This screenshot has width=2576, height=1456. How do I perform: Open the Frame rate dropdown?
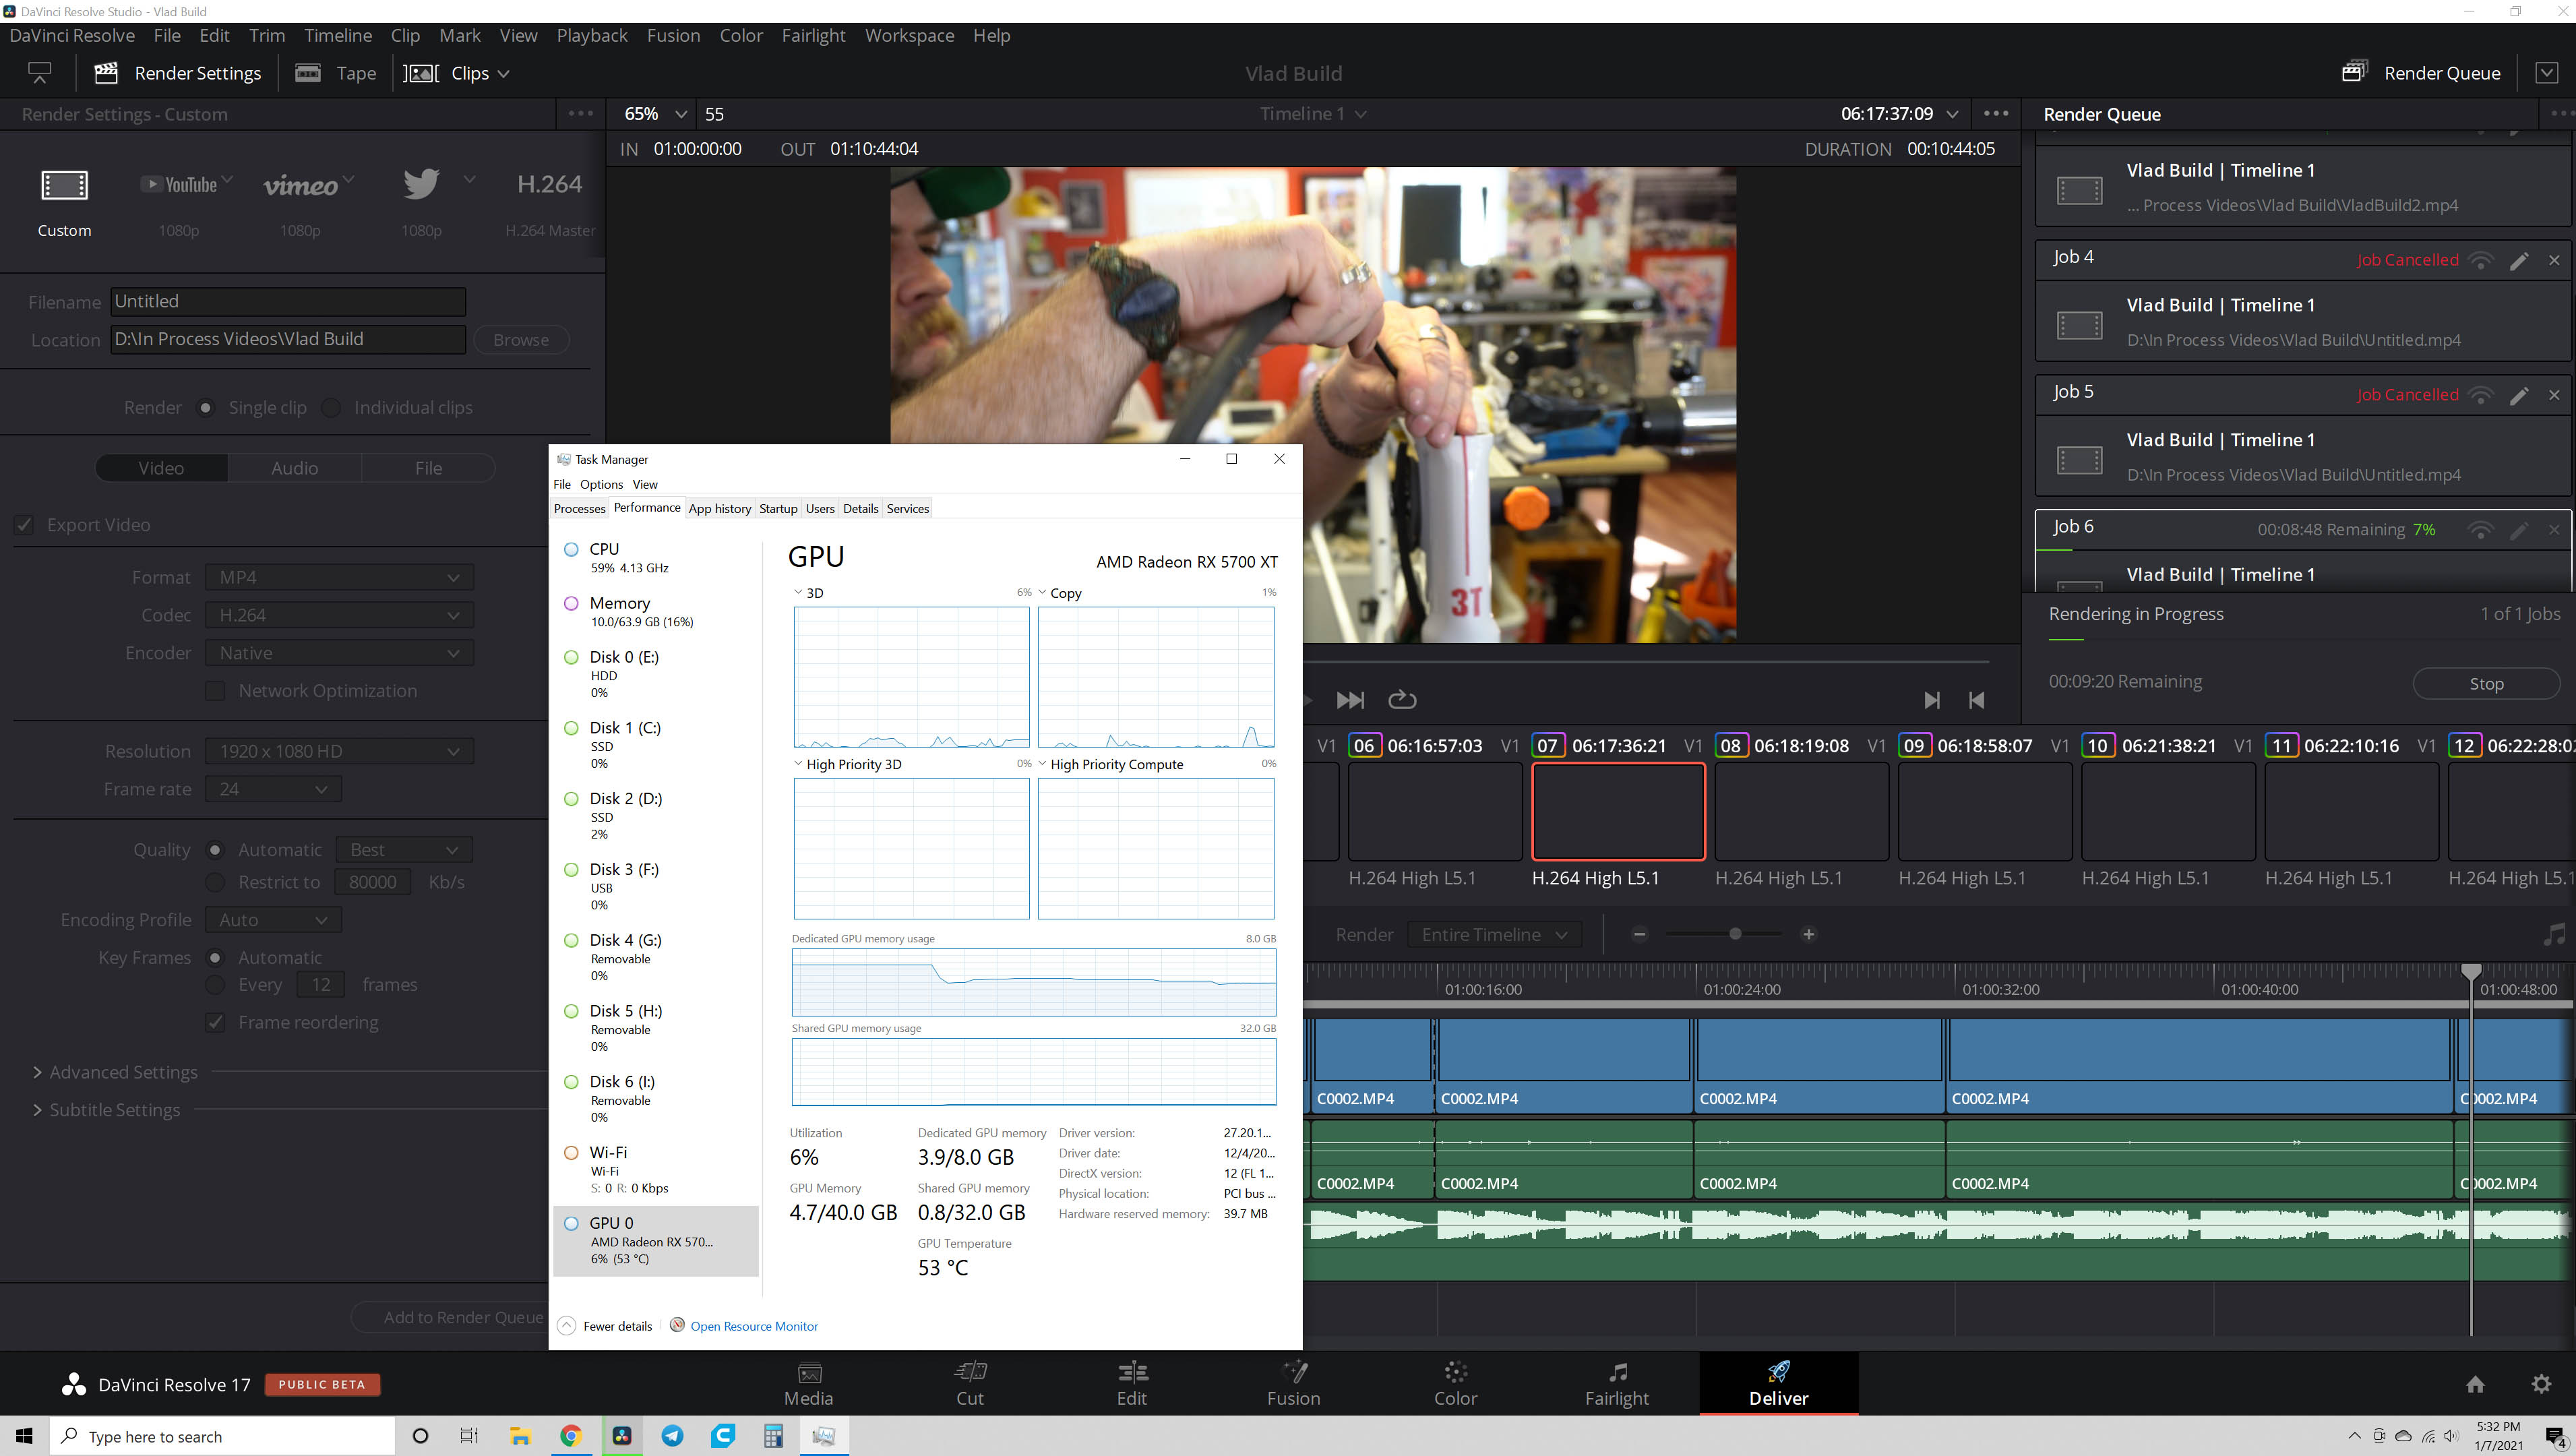click(273, 790)
